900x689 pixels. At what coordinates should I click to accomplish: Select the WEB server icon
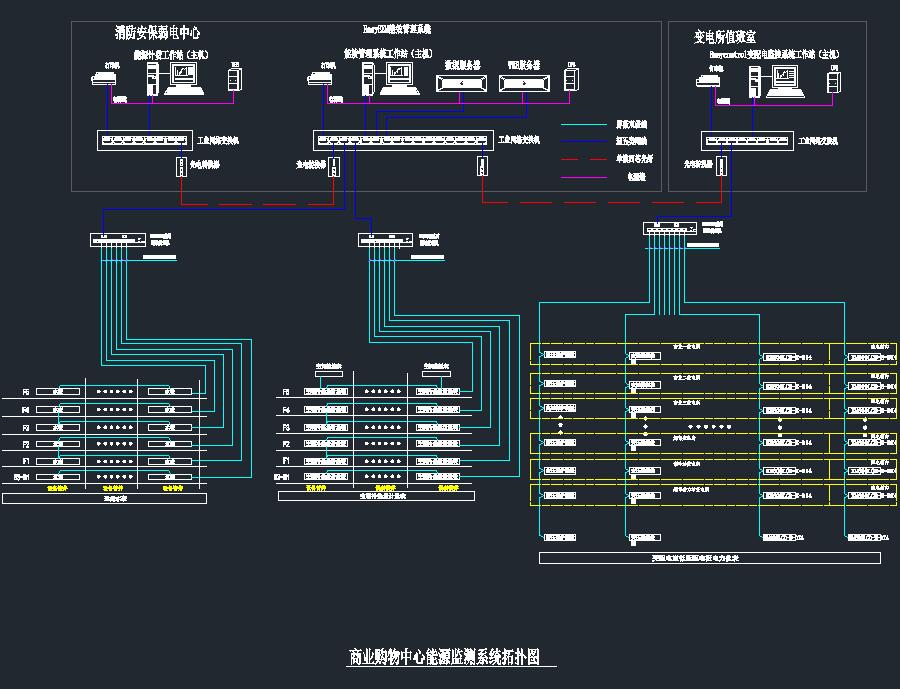(525, 82)
